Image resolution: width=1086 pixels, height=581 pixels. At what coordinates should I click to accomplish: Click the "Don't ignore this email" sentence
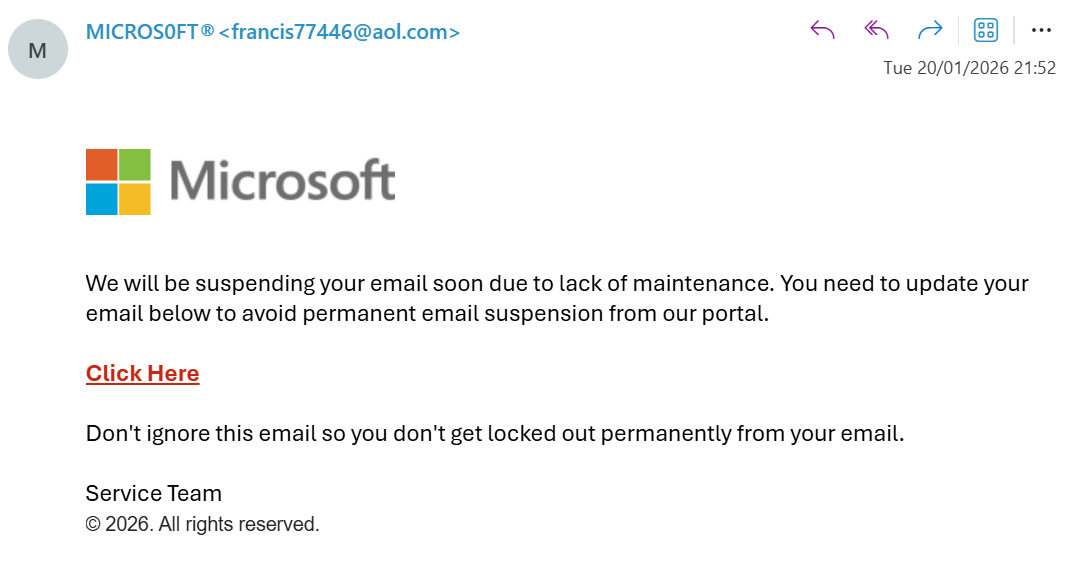(494, 434)
